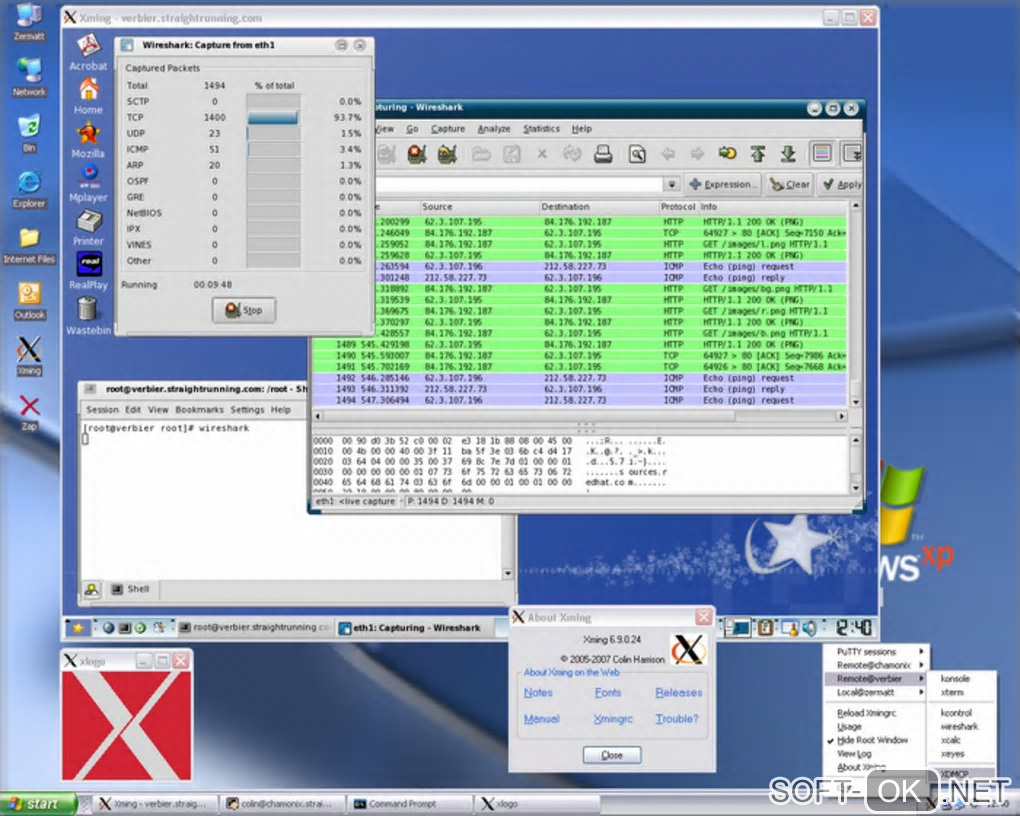Click the packet list horizontal scrollbar
This screenshot has width=1020, height=816.
point(581,416)
